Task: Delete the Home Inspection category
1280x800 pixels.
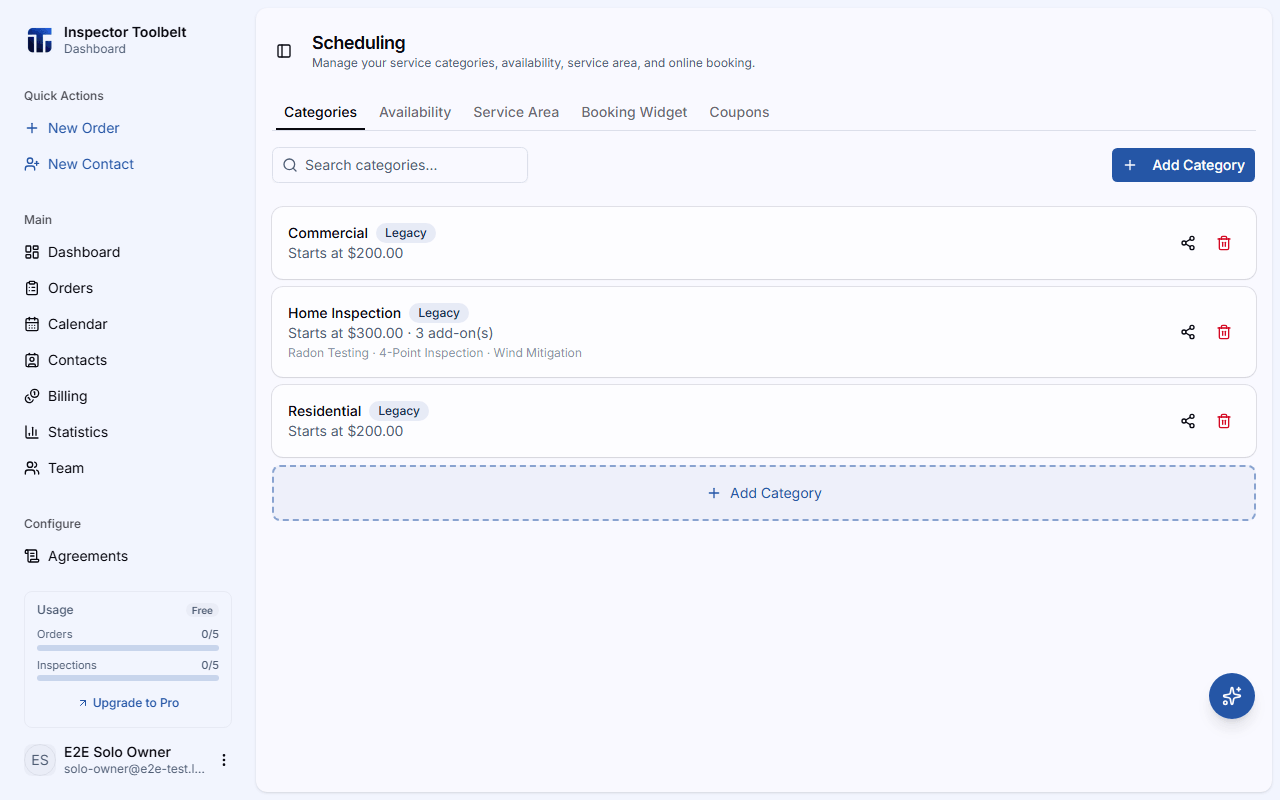Action: (1224, 332)
